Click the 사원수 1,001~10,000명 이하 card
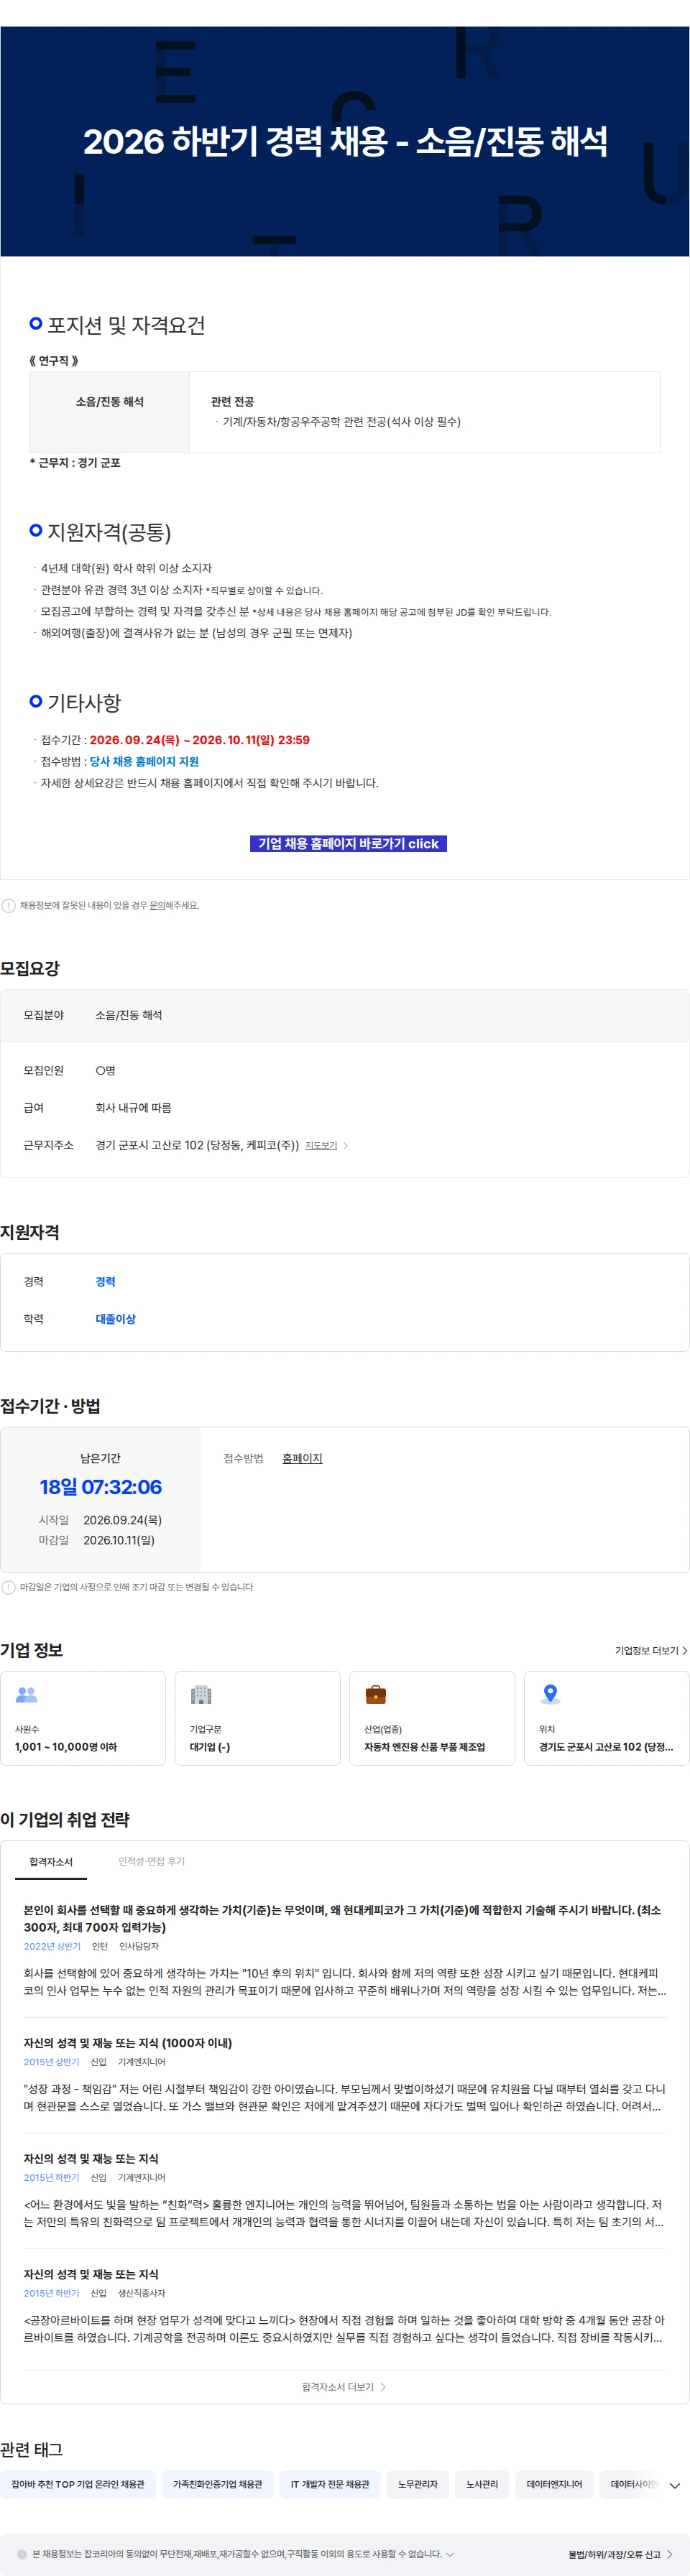Screen dimensions: 690x2576 click(83, 1717)
